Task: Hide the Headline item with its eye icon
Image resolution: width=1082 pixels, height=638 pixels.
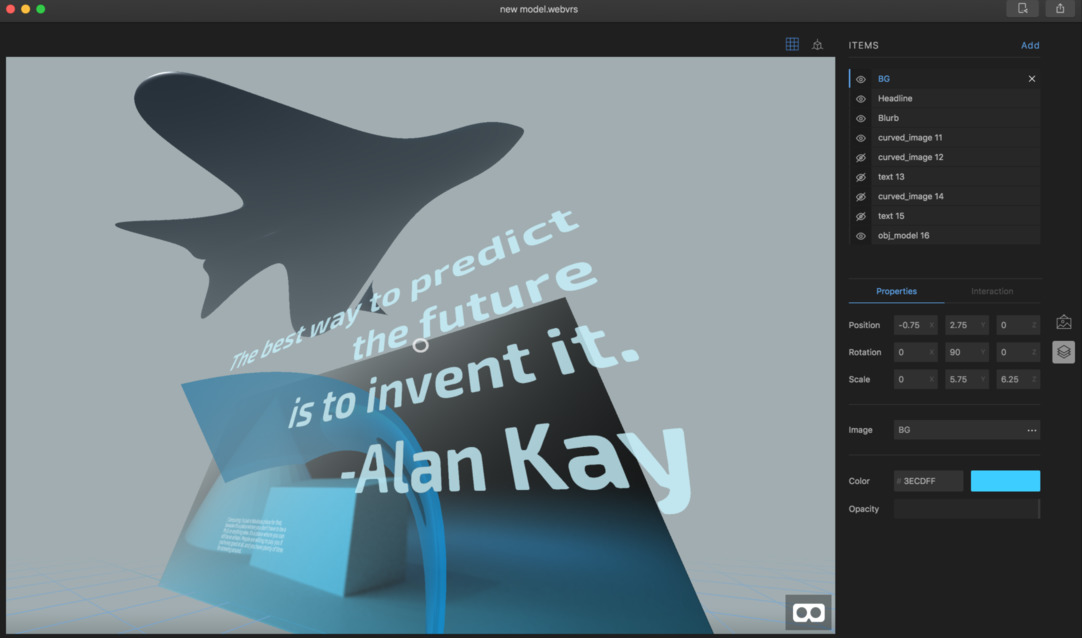Action: [x=860, y=99]
